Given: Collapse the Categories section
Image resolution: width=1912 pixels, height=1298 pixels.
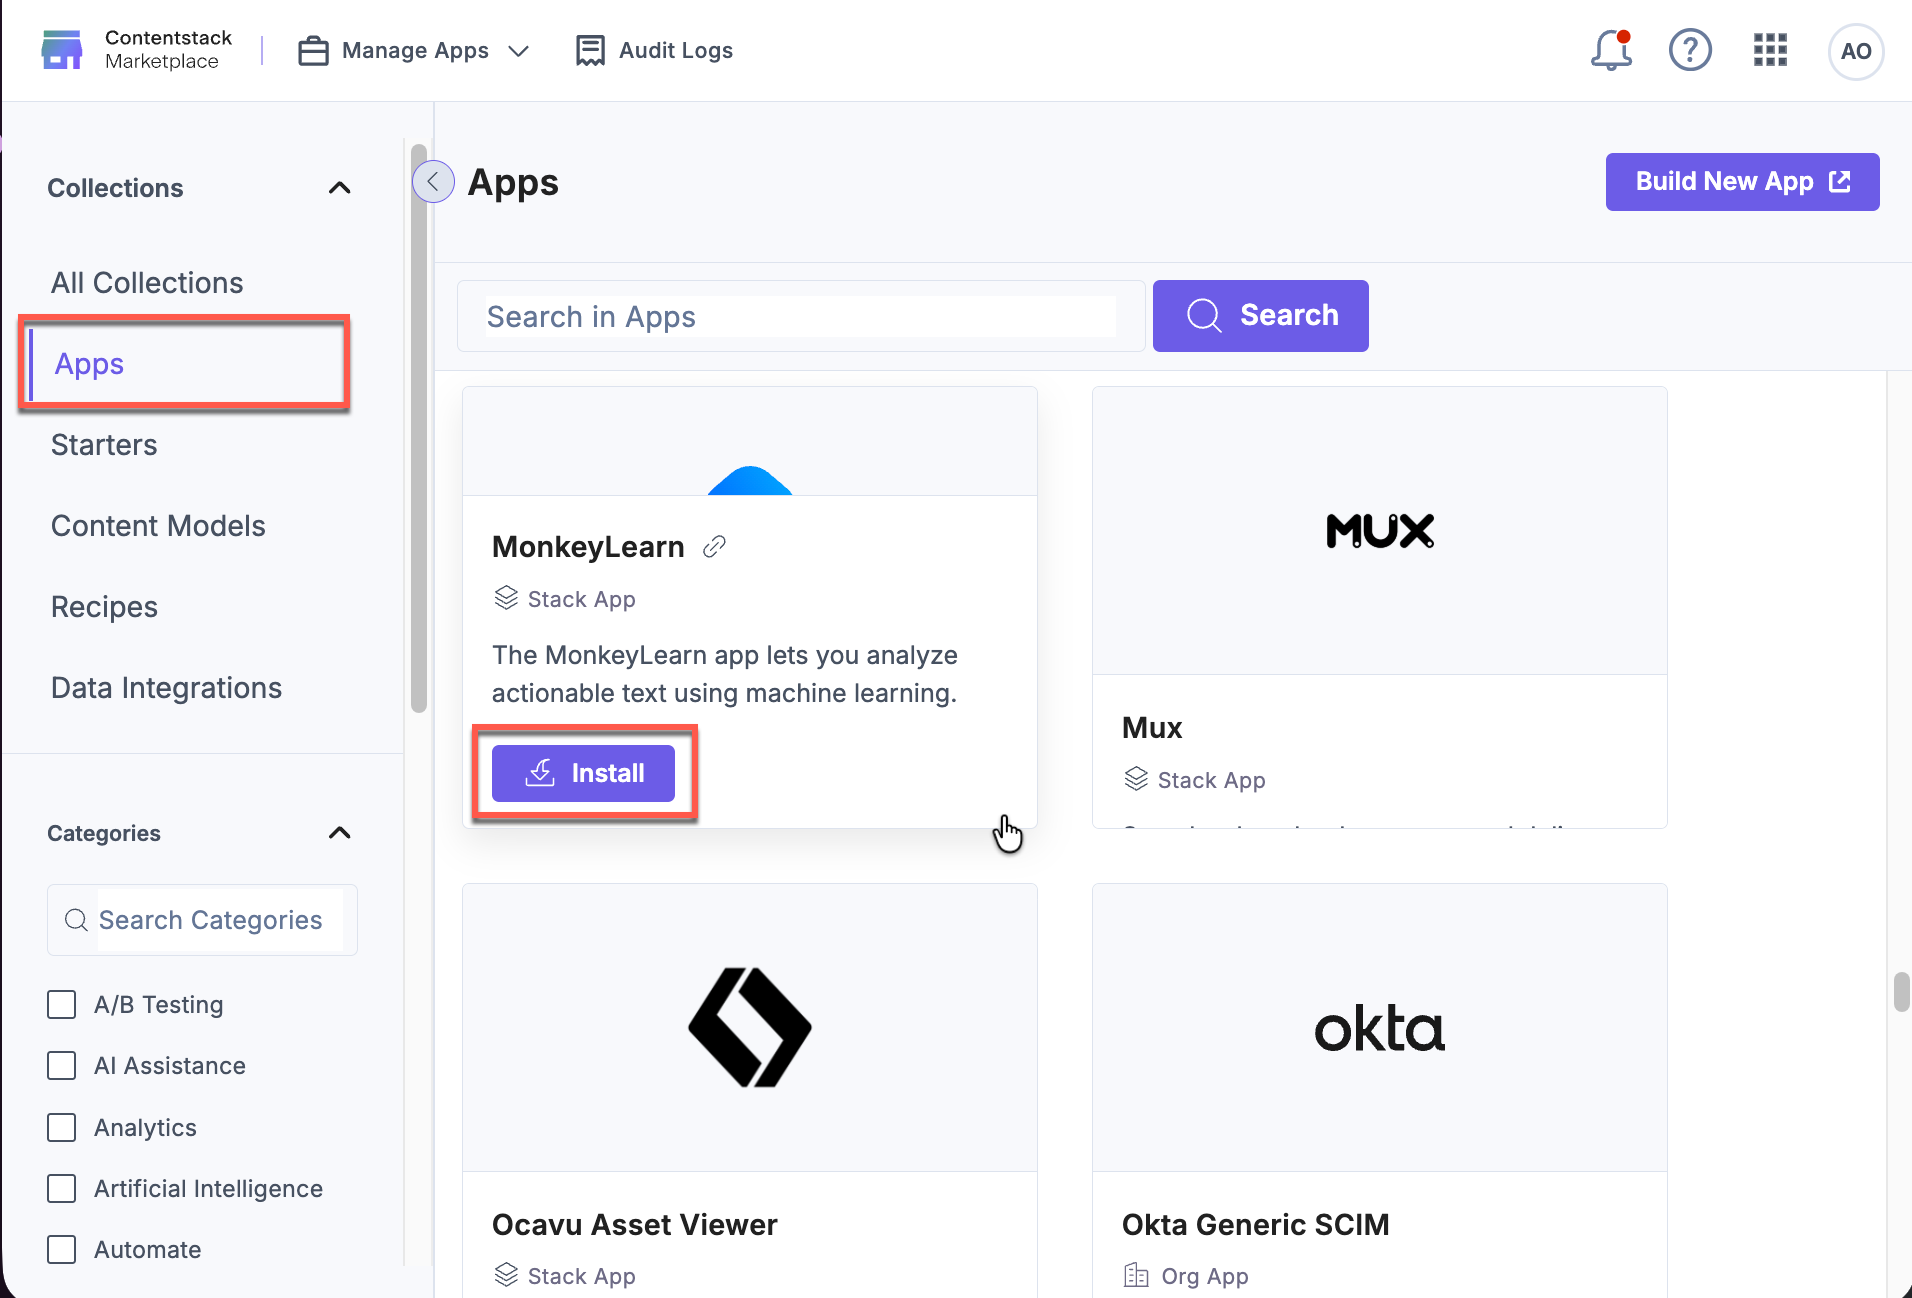Looking at the screenshot, I should pos(339,832).
